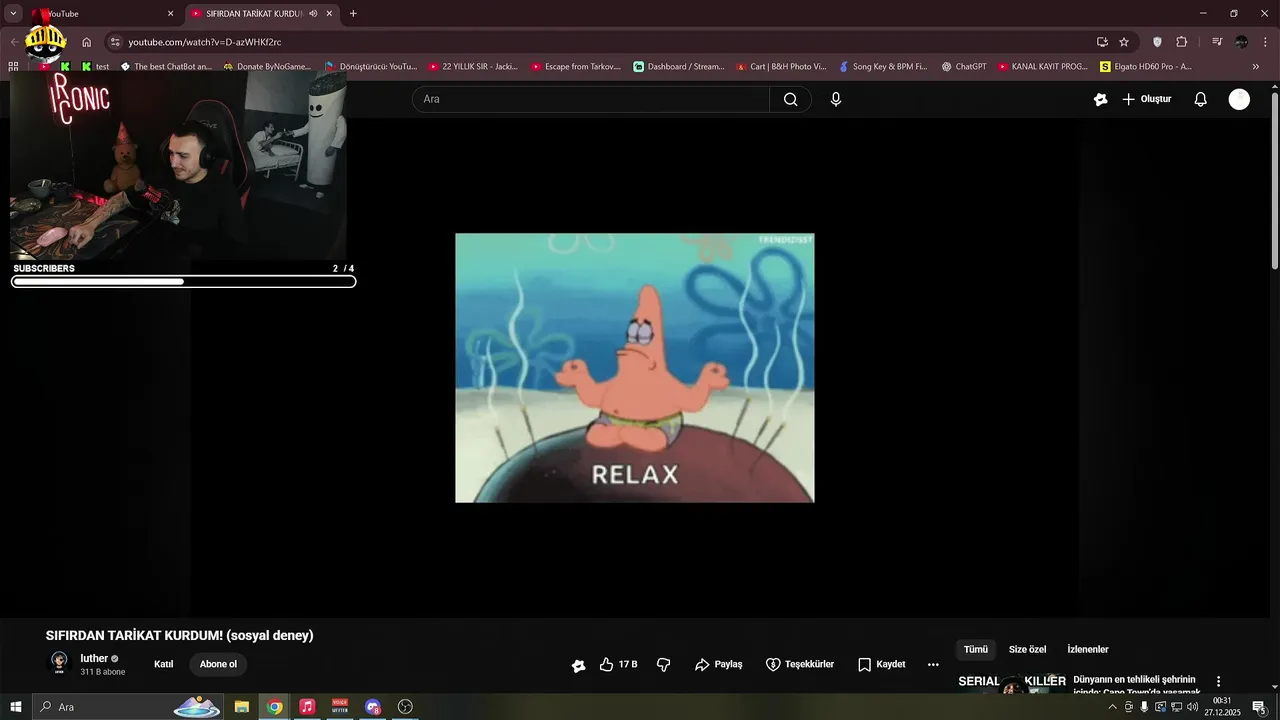The image size is (1280, 720).
Task: Open Chrome profile avatar in toolbar
Action: pyautogui.click(x=1242, y=42)
